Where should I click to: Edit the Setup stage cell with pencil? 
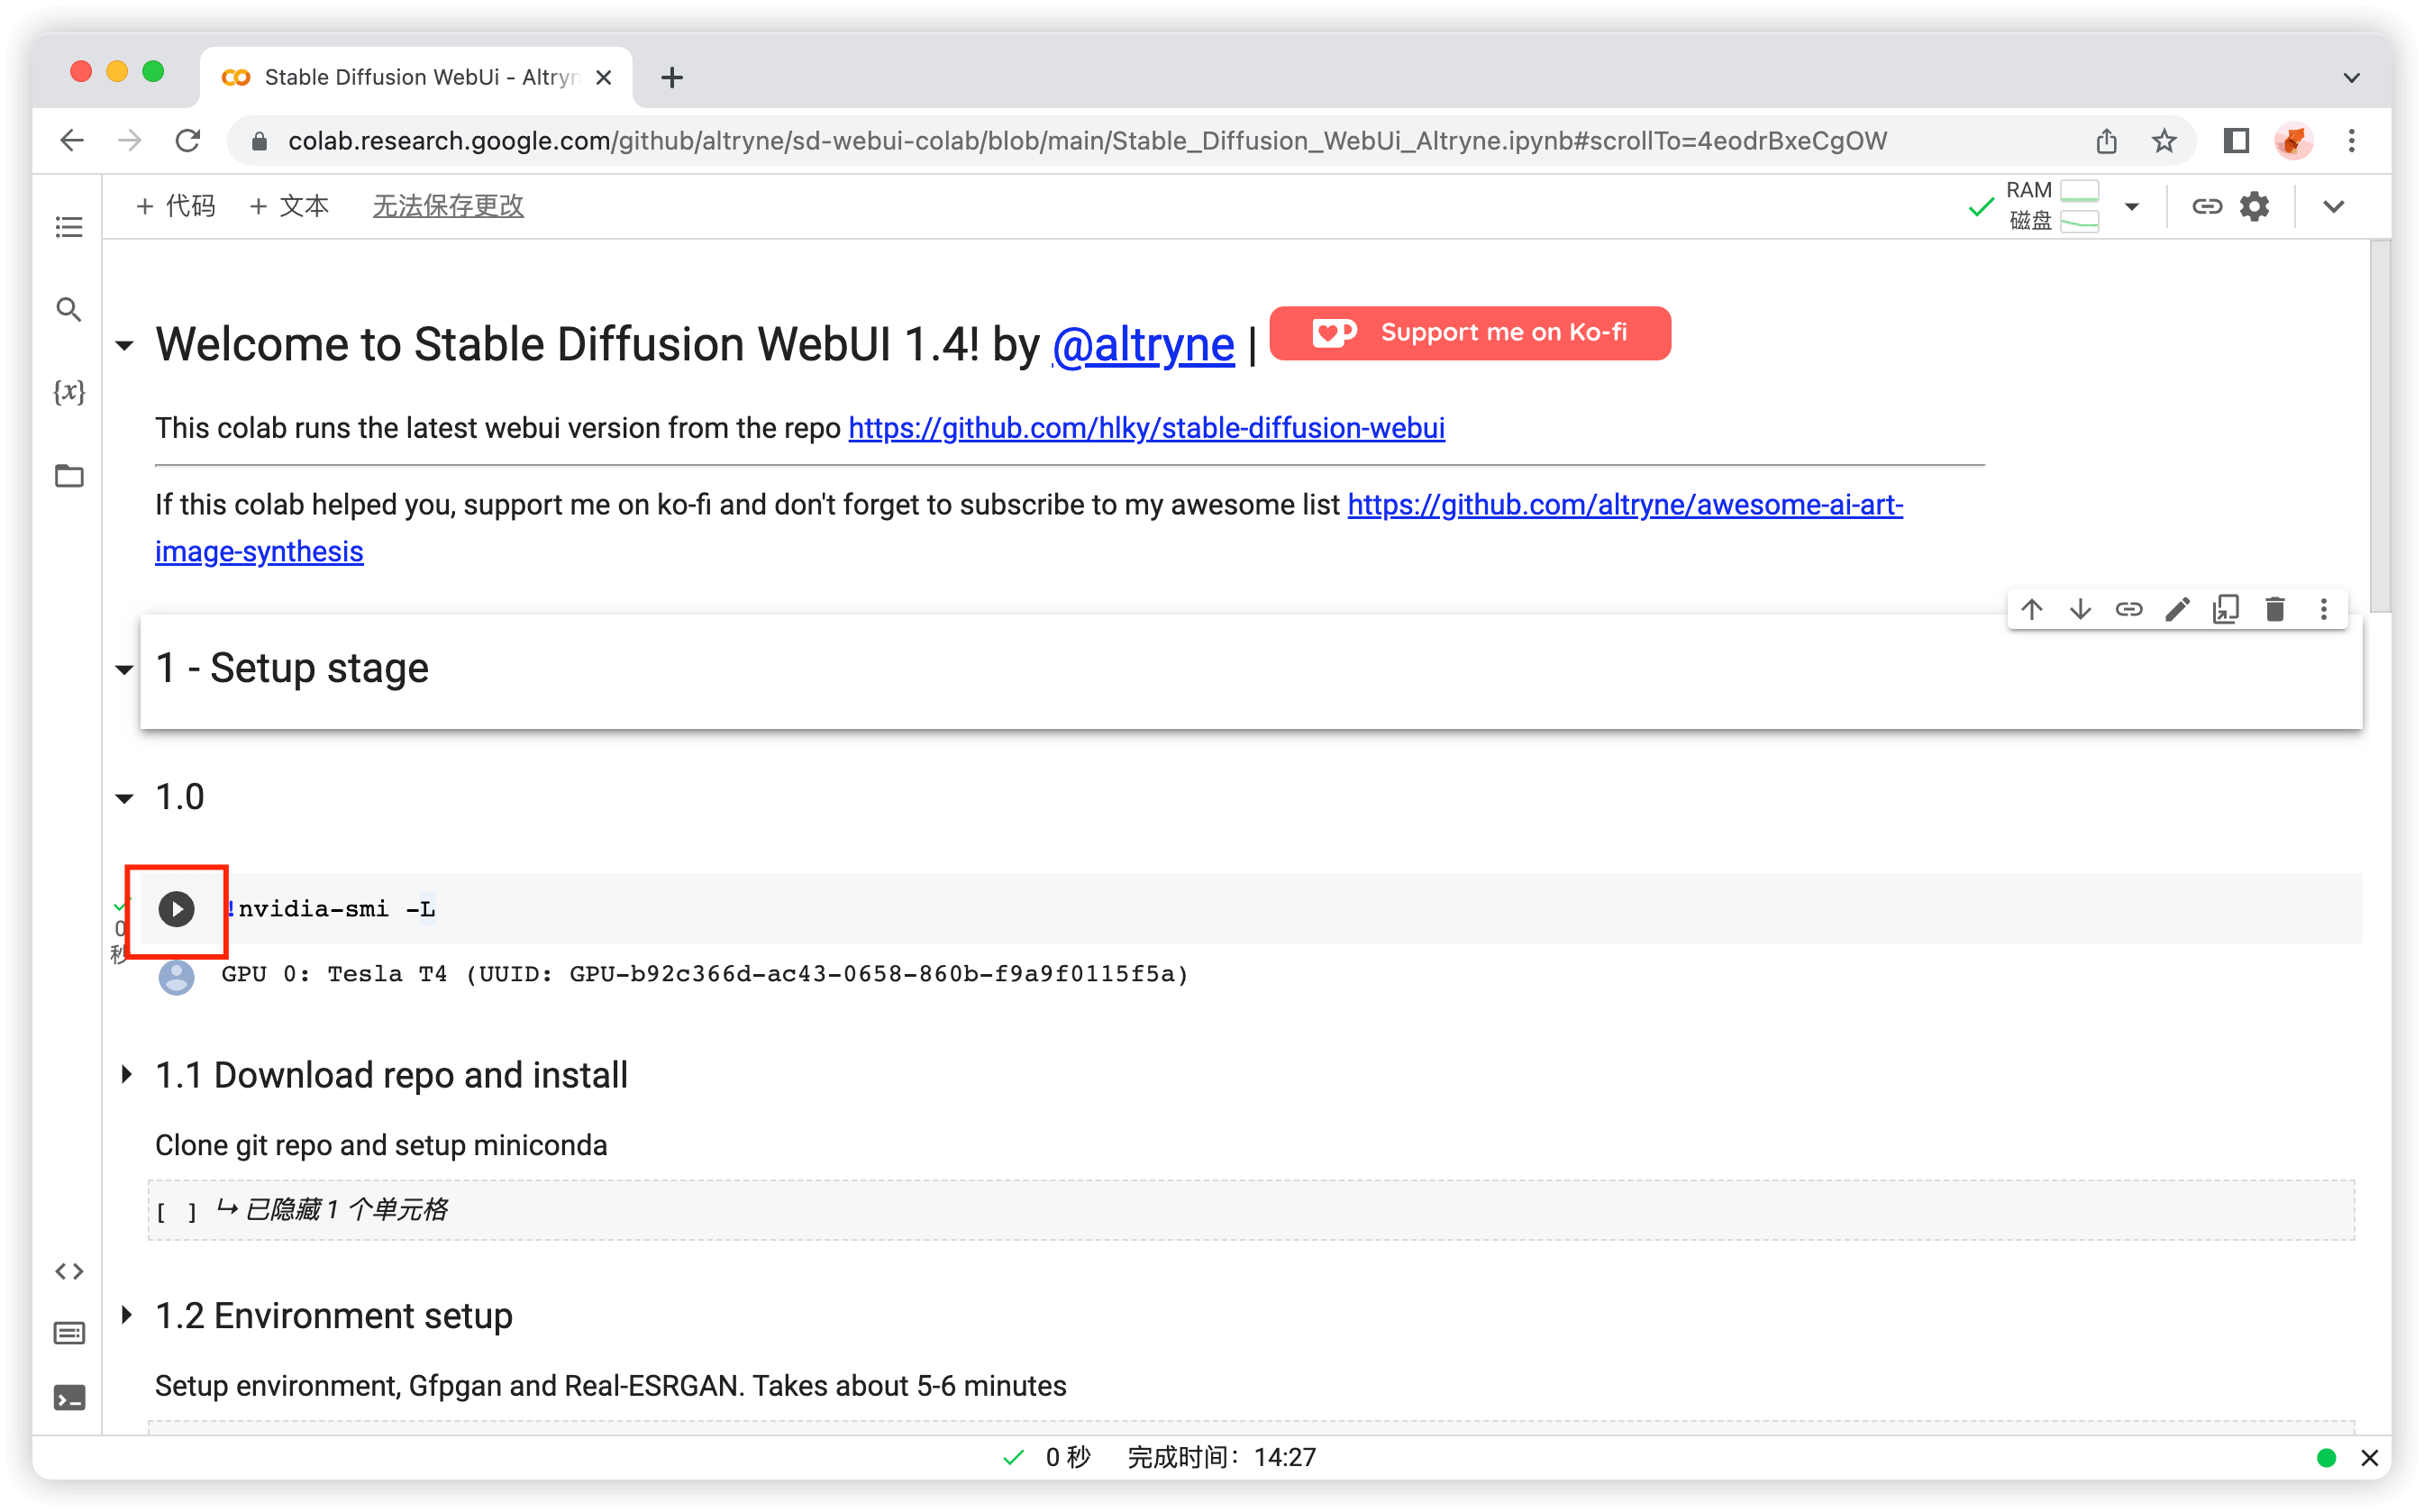tap(2177, 609)
